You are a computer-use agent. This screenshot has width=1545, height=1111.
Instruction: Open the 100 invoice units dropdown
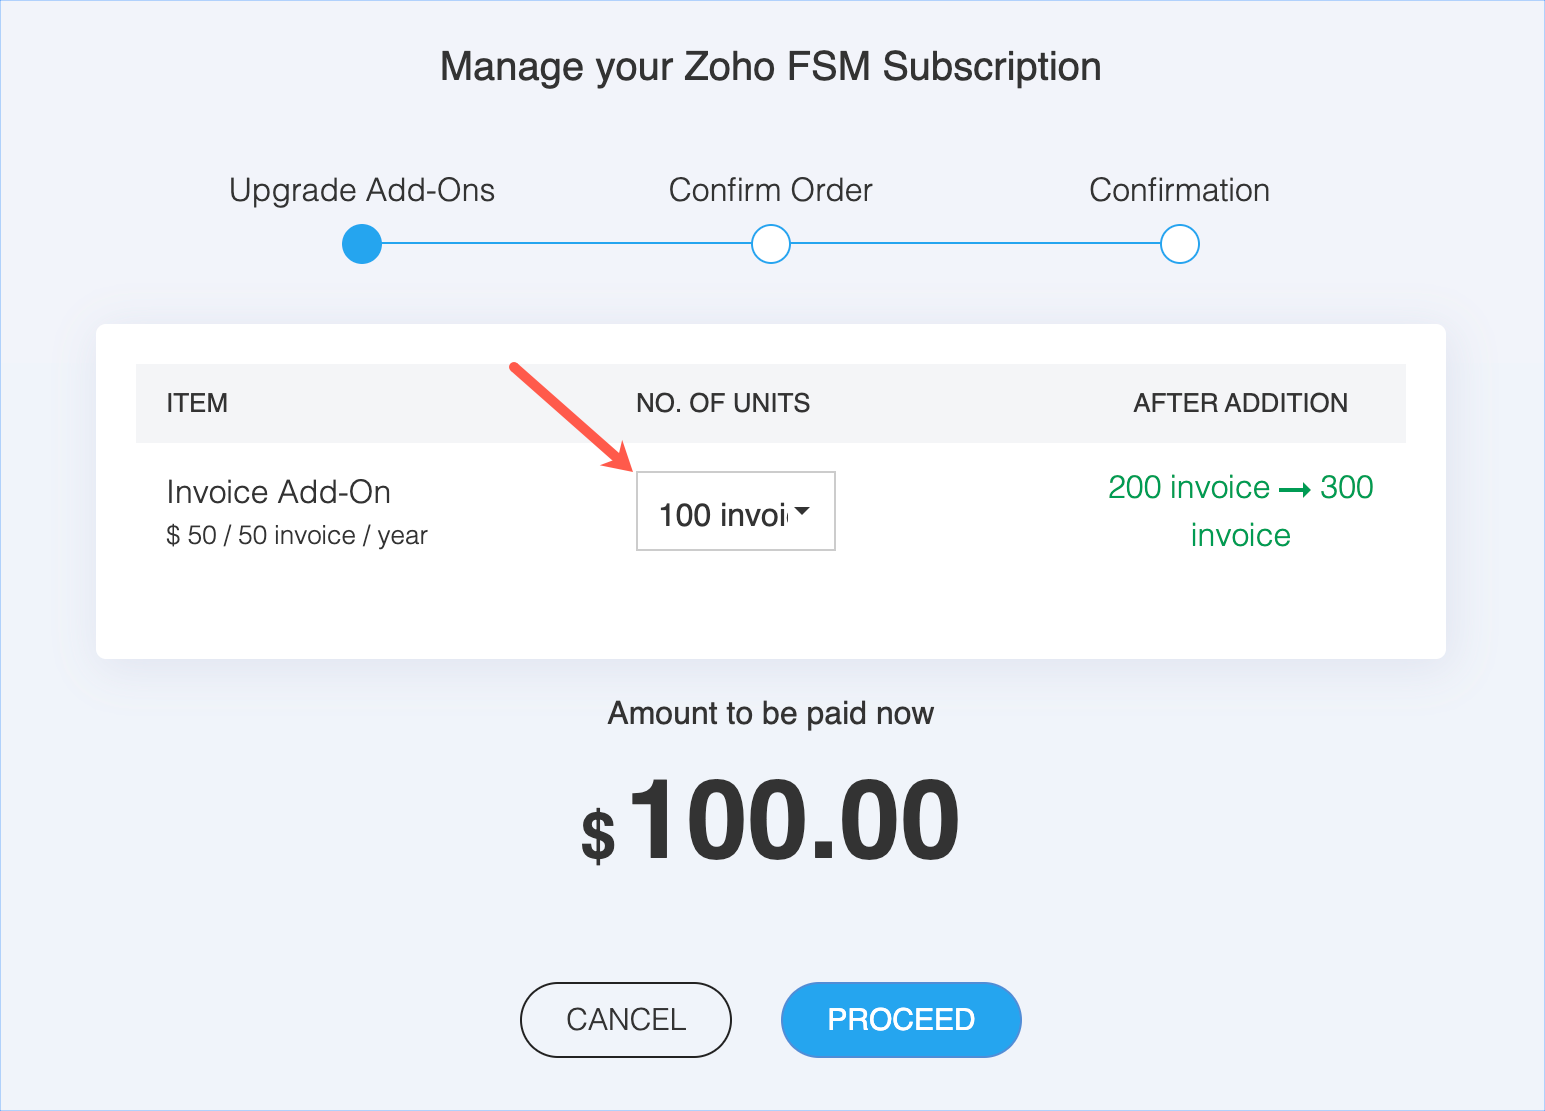click(x=736, y=512)
